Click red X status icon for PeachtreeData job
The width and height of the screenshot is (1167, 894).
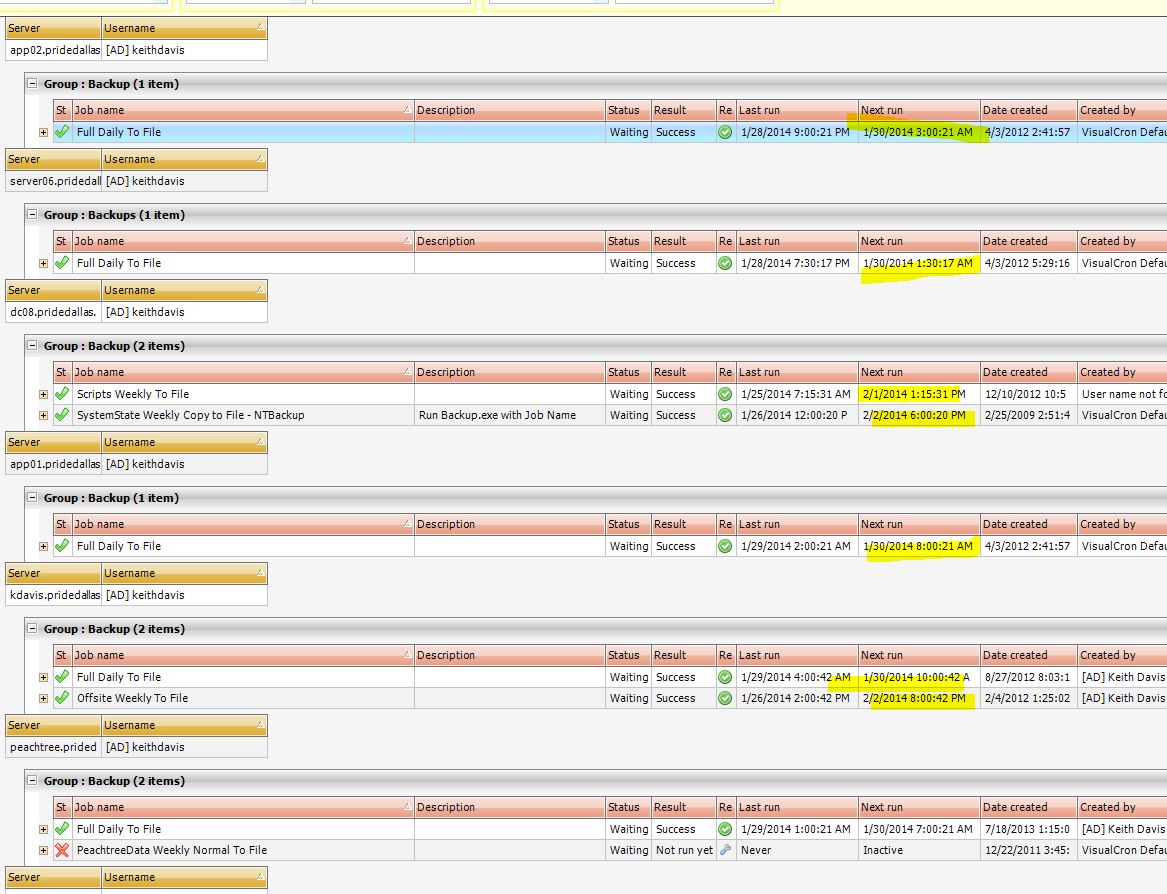tap(62, 850)
